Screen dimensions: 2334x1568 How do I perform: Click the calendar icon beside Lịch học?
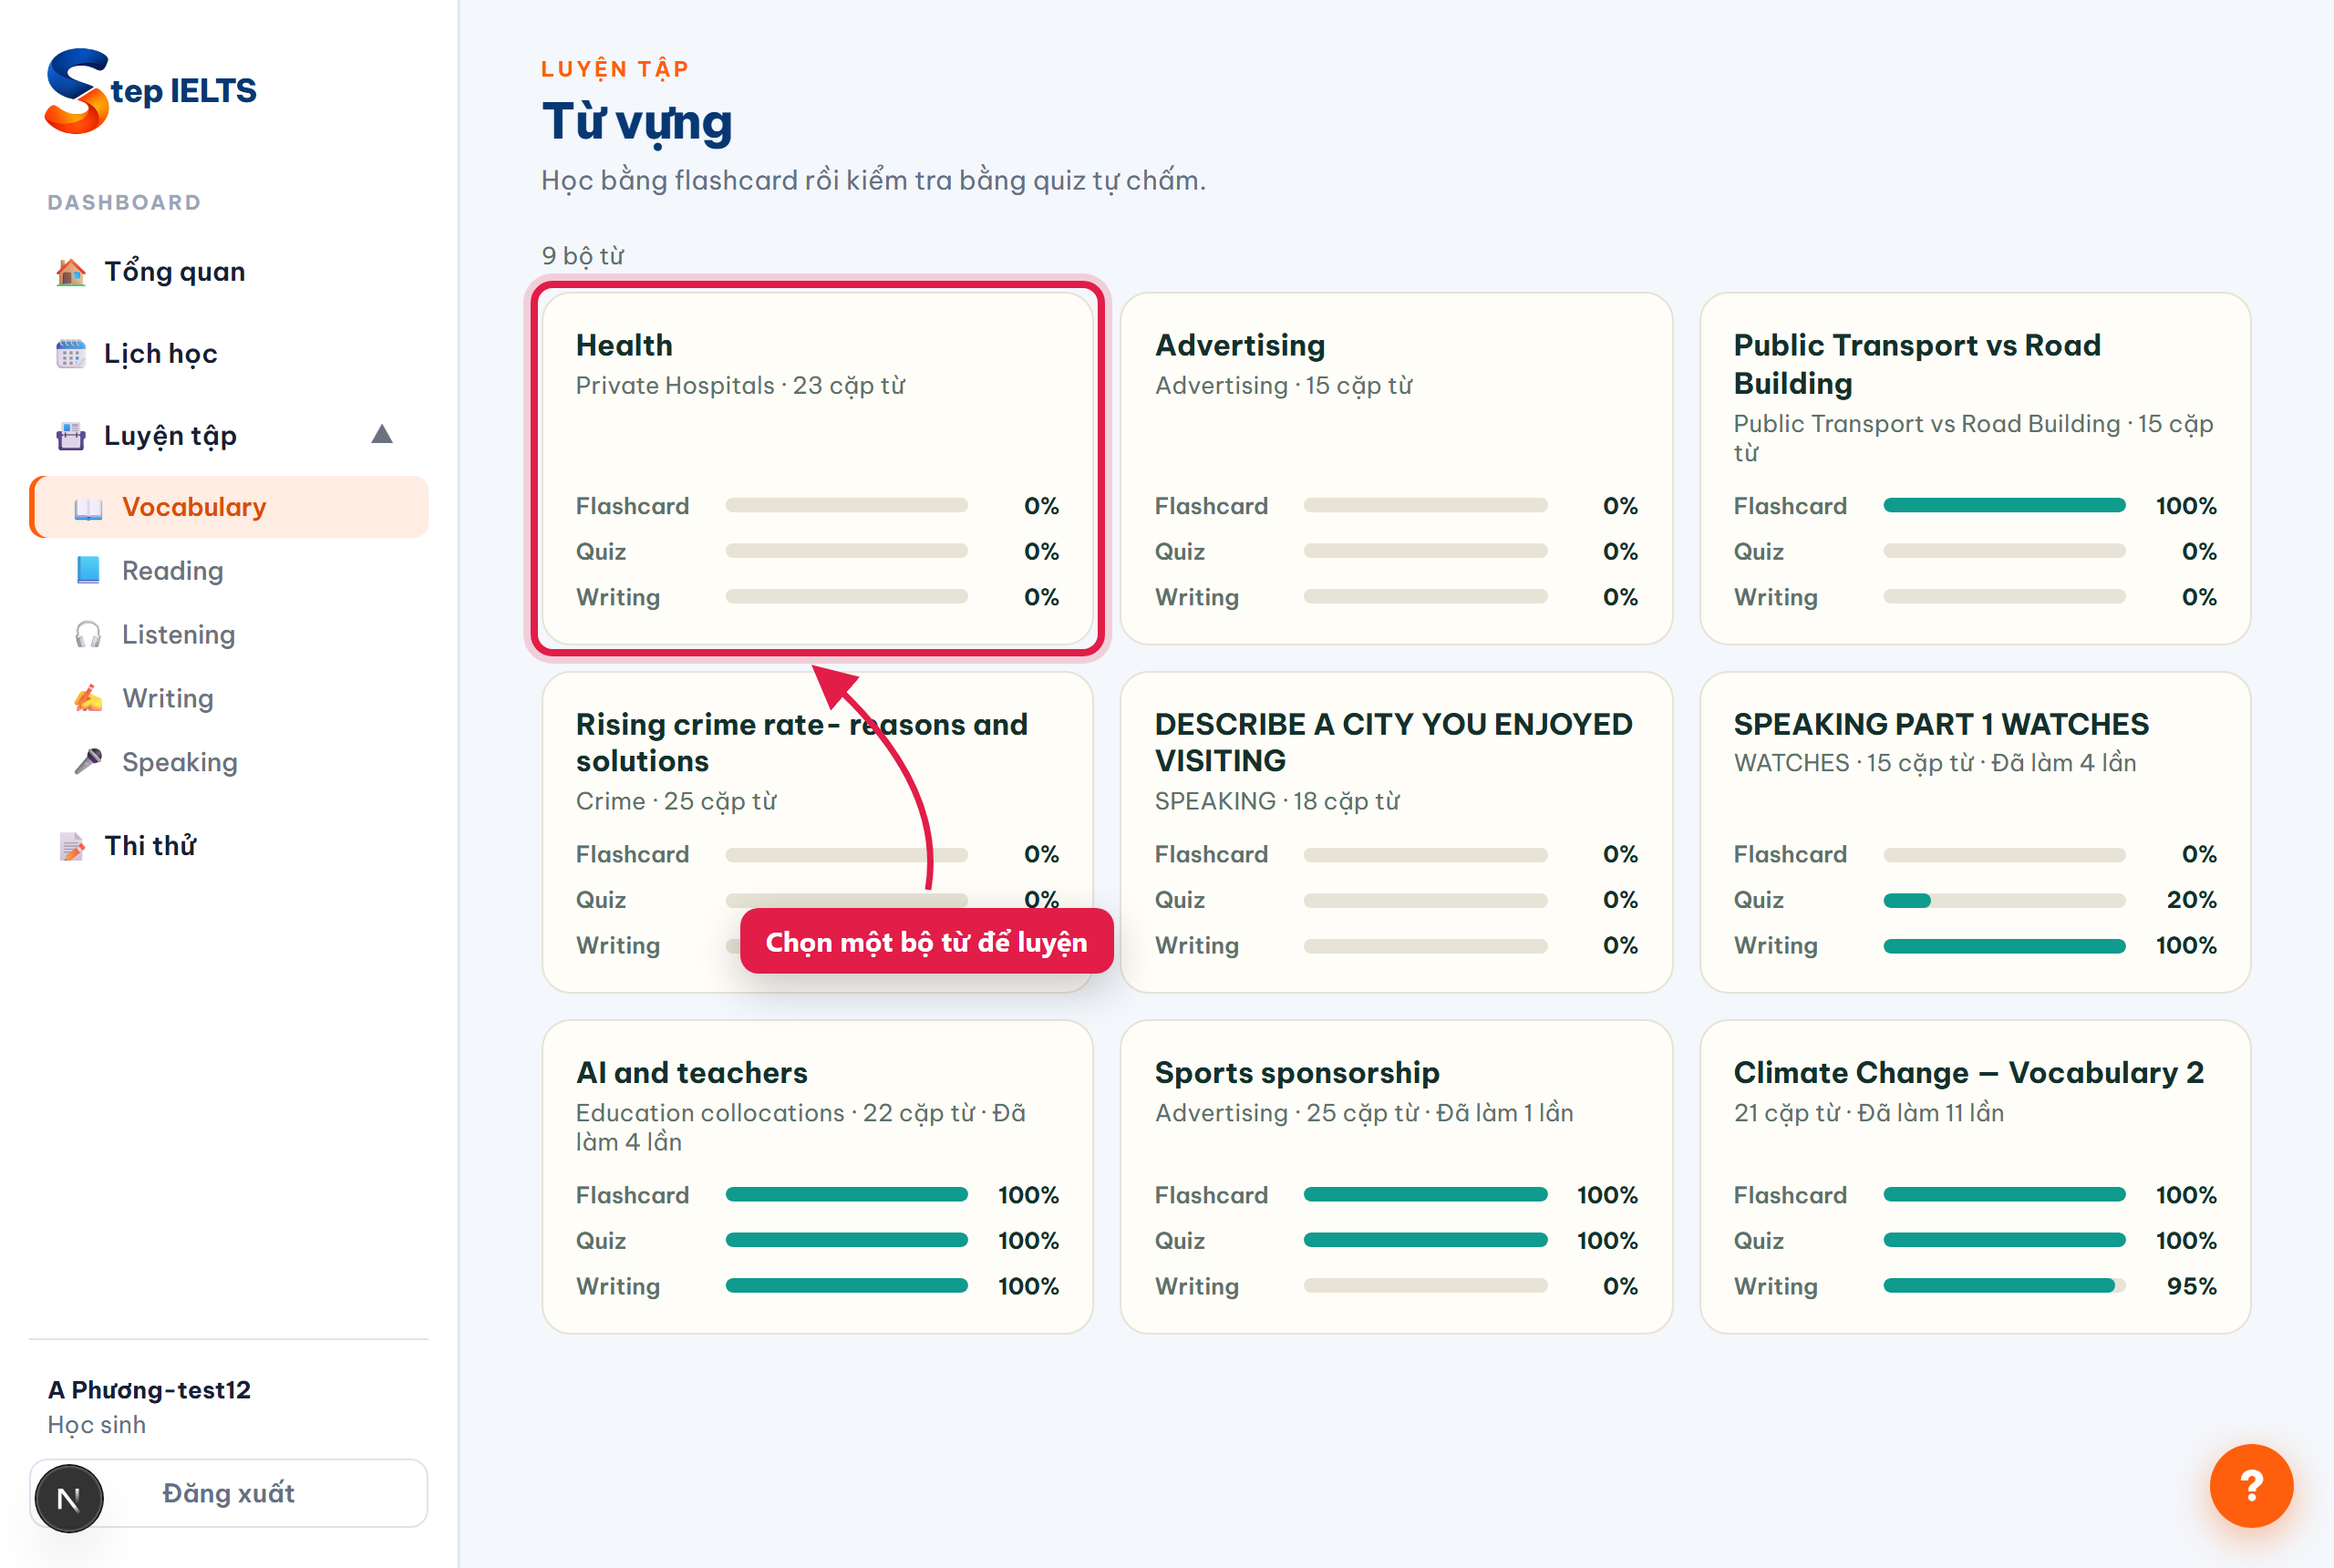71,354
